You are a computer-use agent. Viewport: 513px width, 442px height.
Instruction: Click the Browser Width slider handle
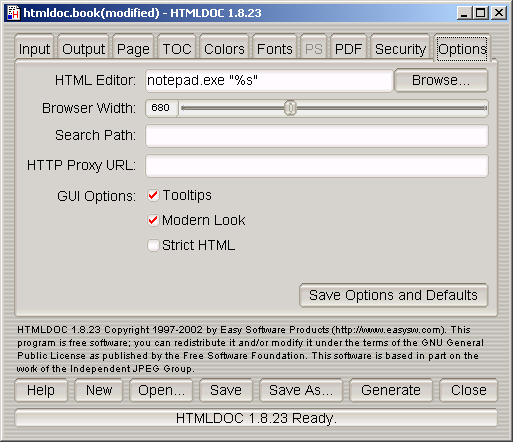pos(290,108)
